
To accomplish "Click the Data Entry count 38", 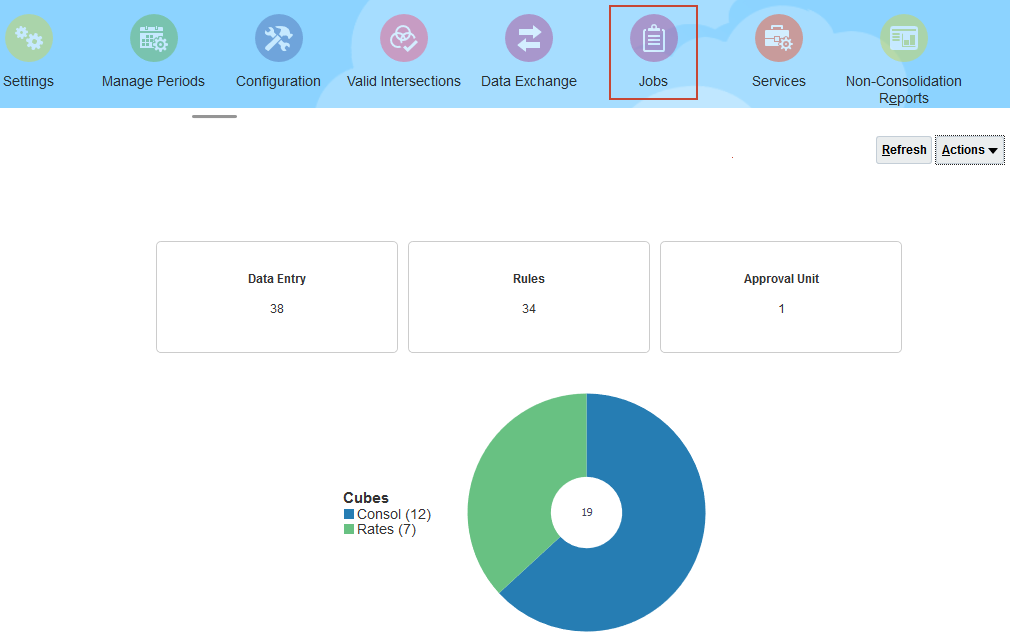I will point(277,309).
